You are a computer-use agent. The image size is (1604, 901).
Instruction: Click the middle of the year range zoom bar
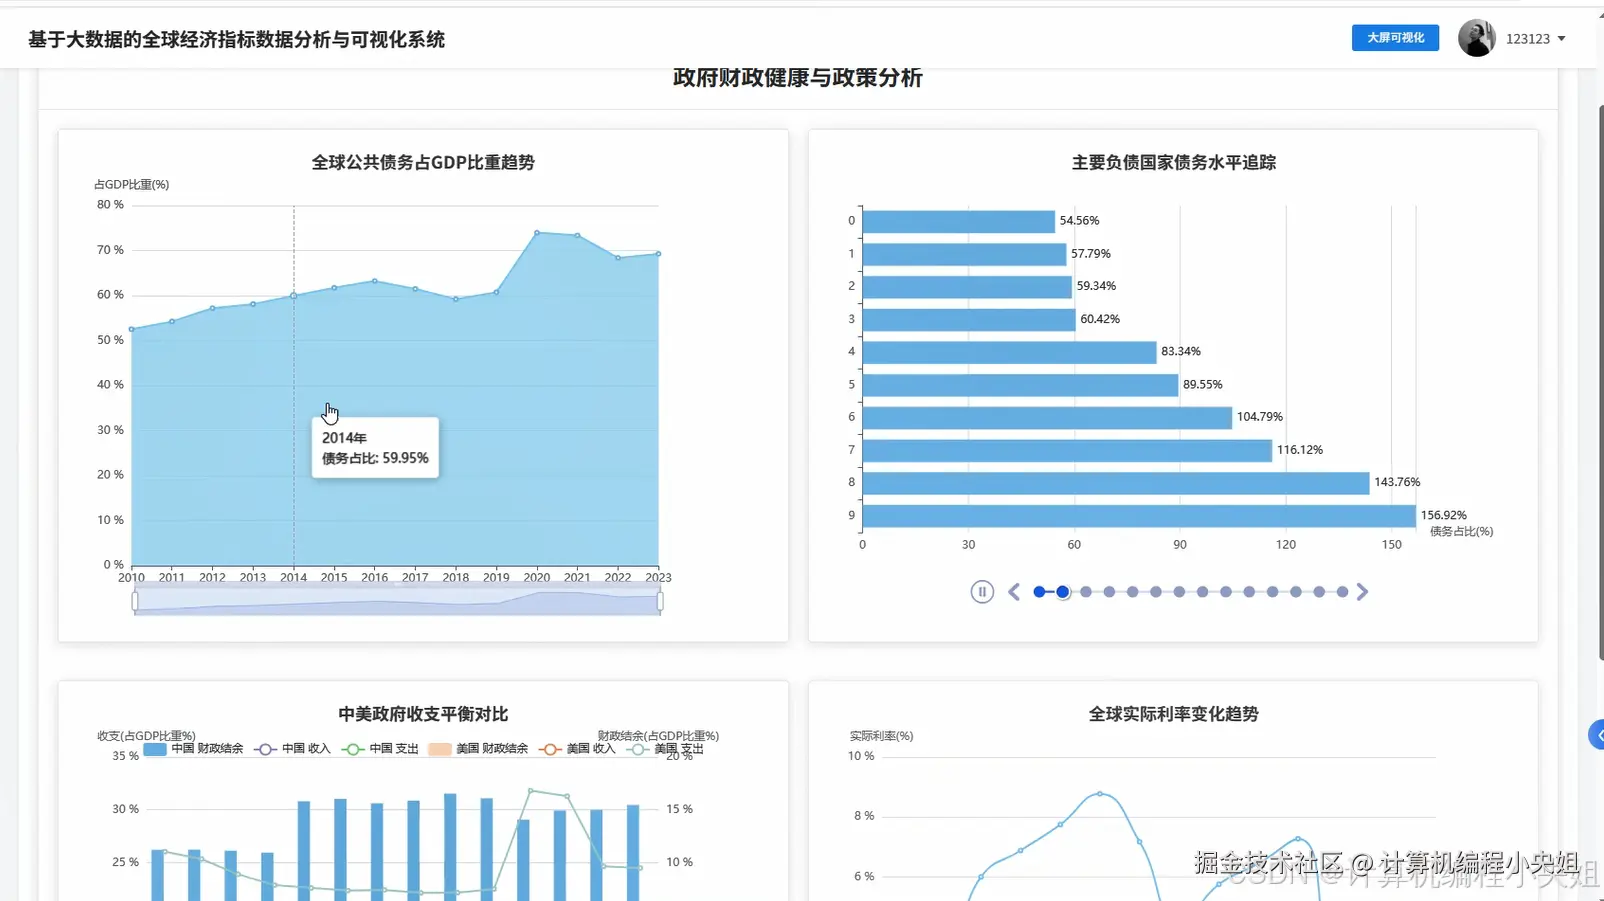(x=397, y=601)
